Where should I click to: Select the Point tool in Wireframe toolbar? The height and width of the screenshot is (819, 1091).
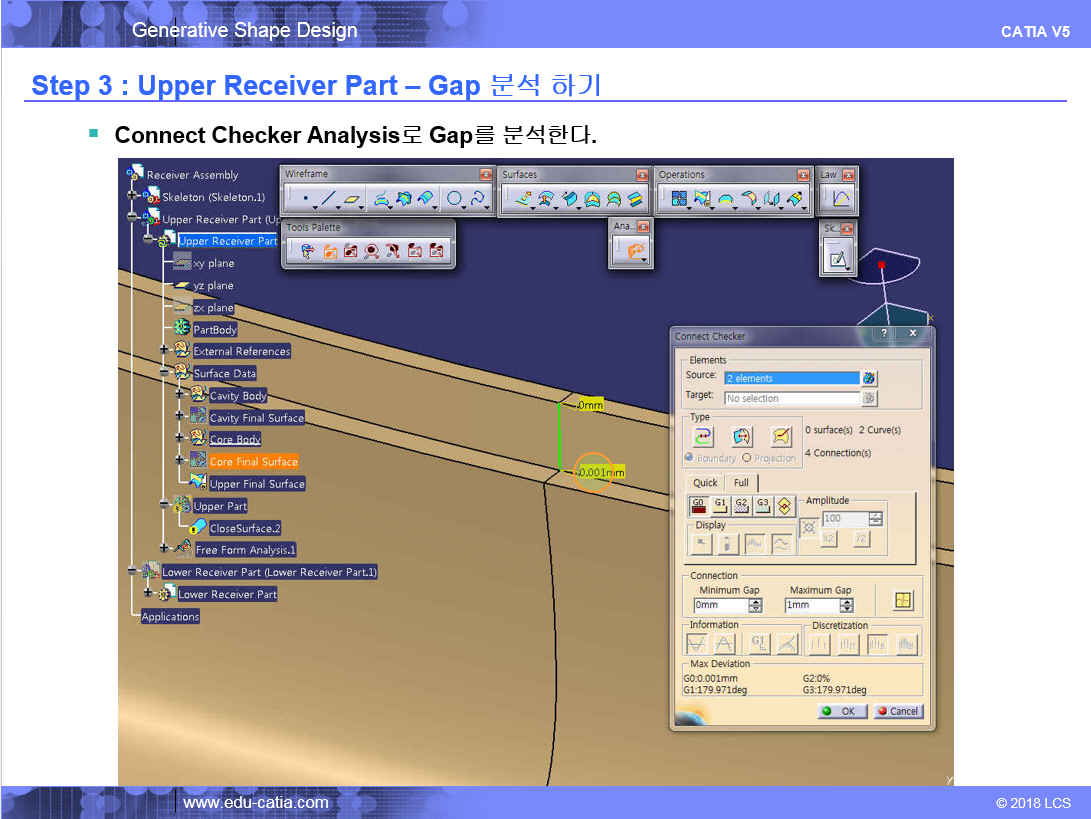pos(305,199)
